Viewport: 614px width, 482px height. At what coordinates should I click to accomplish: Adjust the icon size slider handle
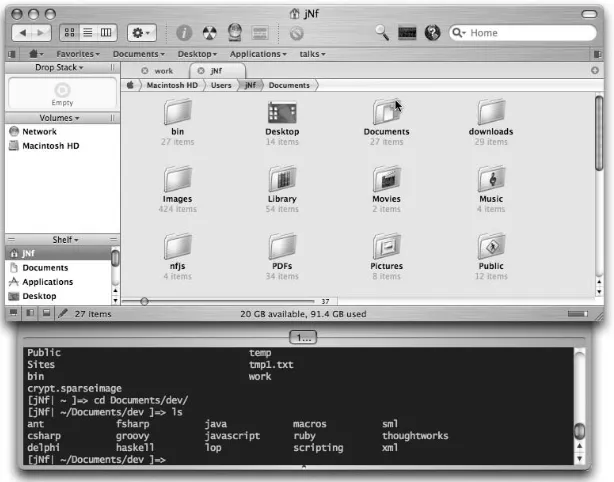144,301
